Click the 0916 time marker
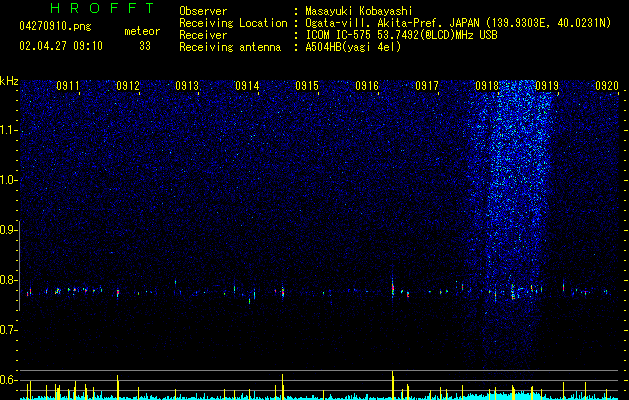This screenshot has width=629, height=400. (x=367, y=86)
